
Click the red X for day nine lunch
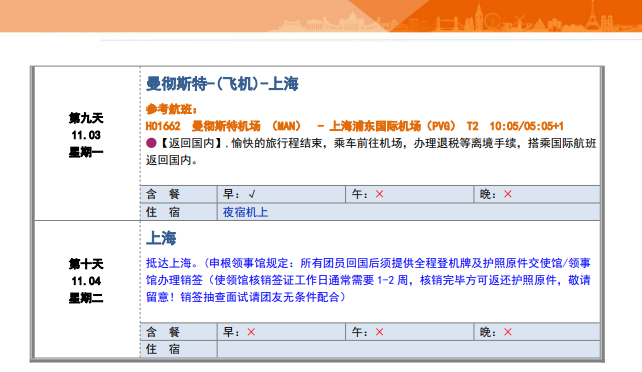(x=380, y=194)
